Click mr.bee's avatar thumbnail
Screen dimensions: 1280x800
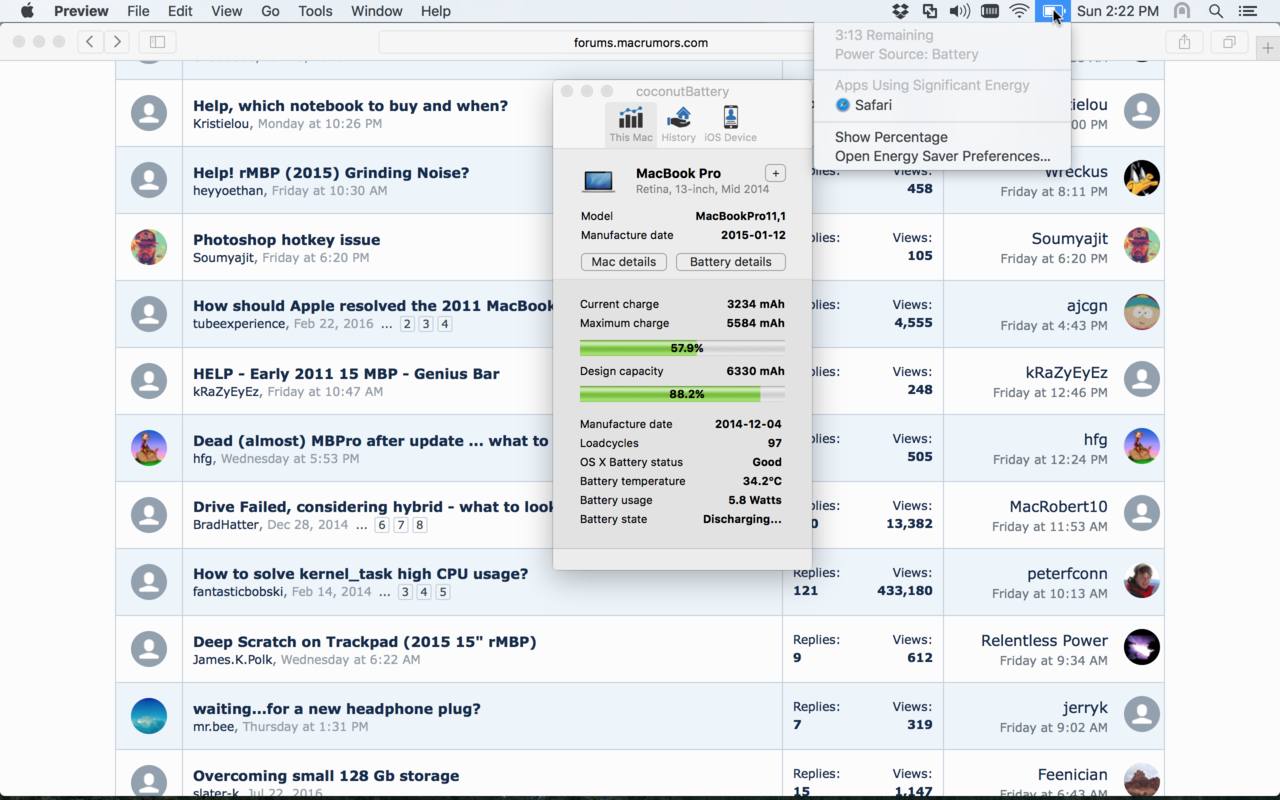coord(149,715)
